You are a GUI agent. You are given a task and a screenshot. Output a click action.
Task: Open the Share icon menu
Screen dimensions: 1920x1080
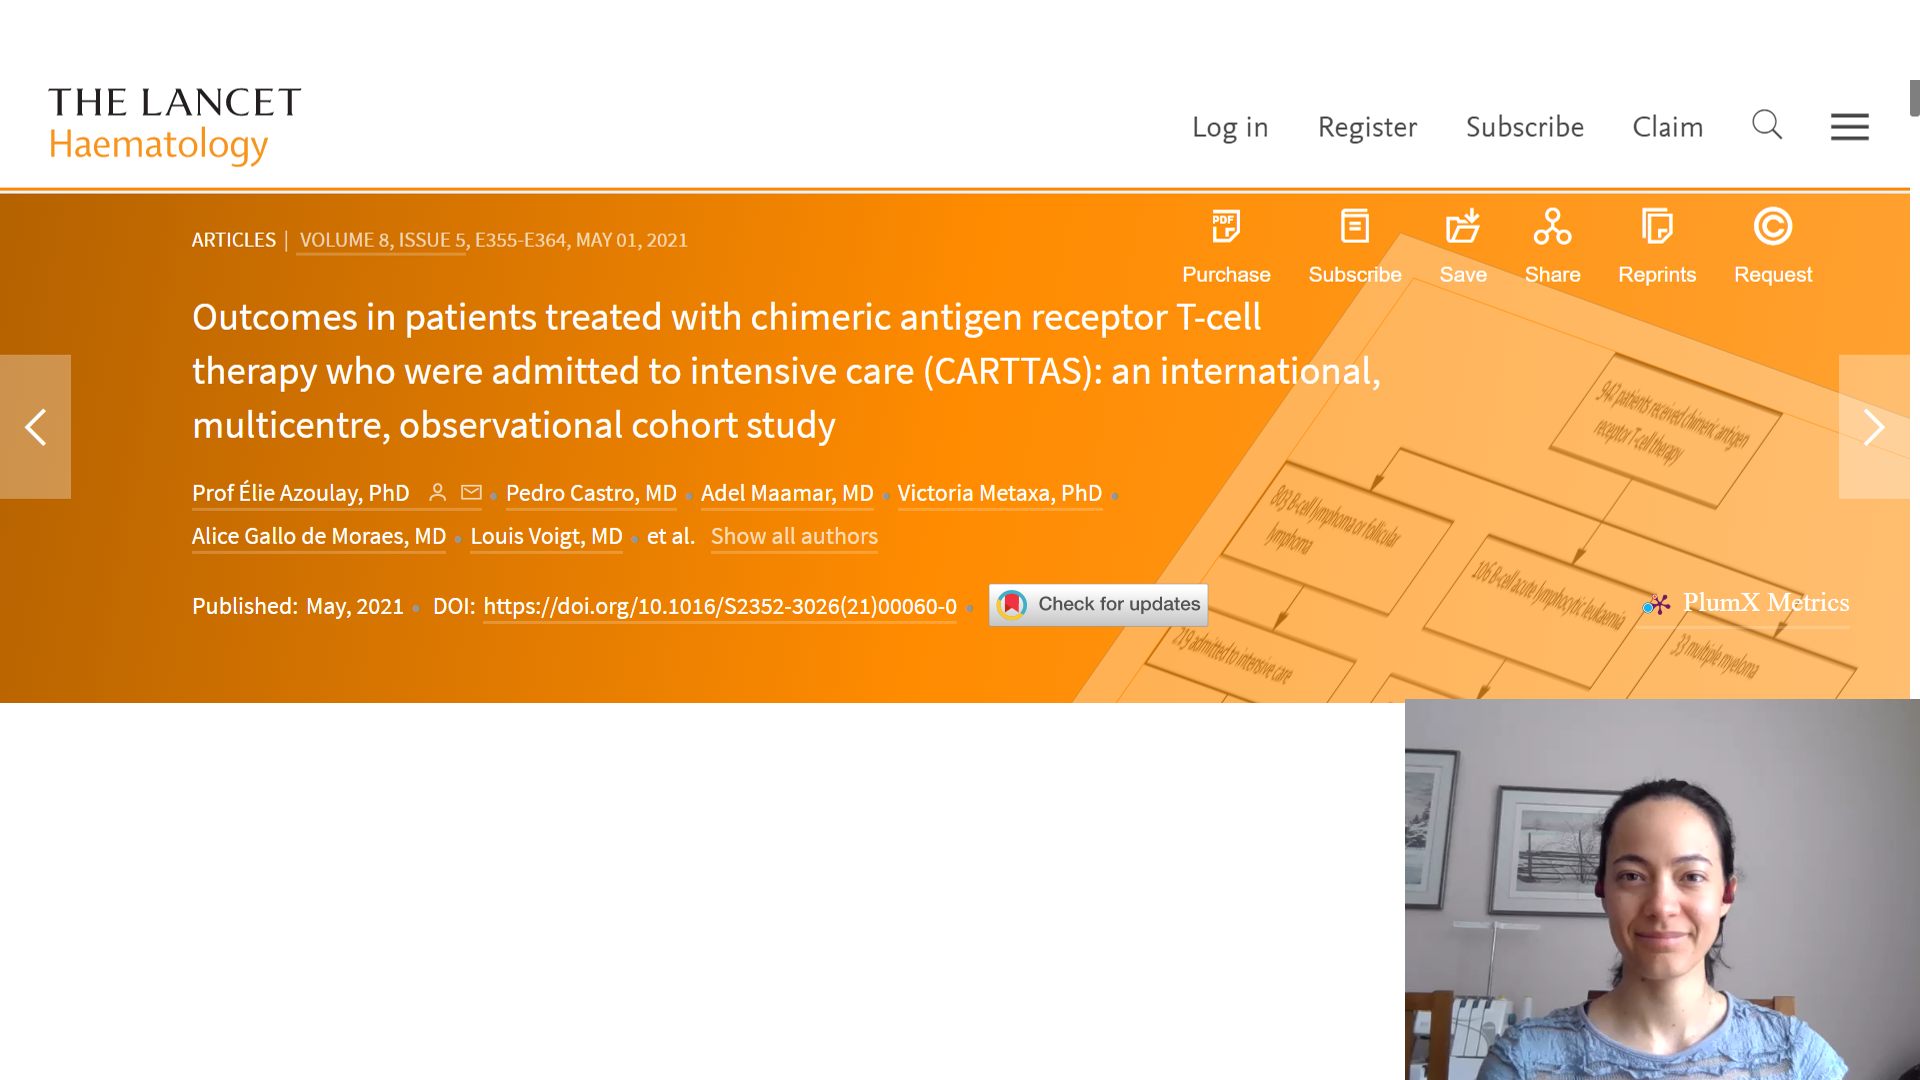point(1552,228)
